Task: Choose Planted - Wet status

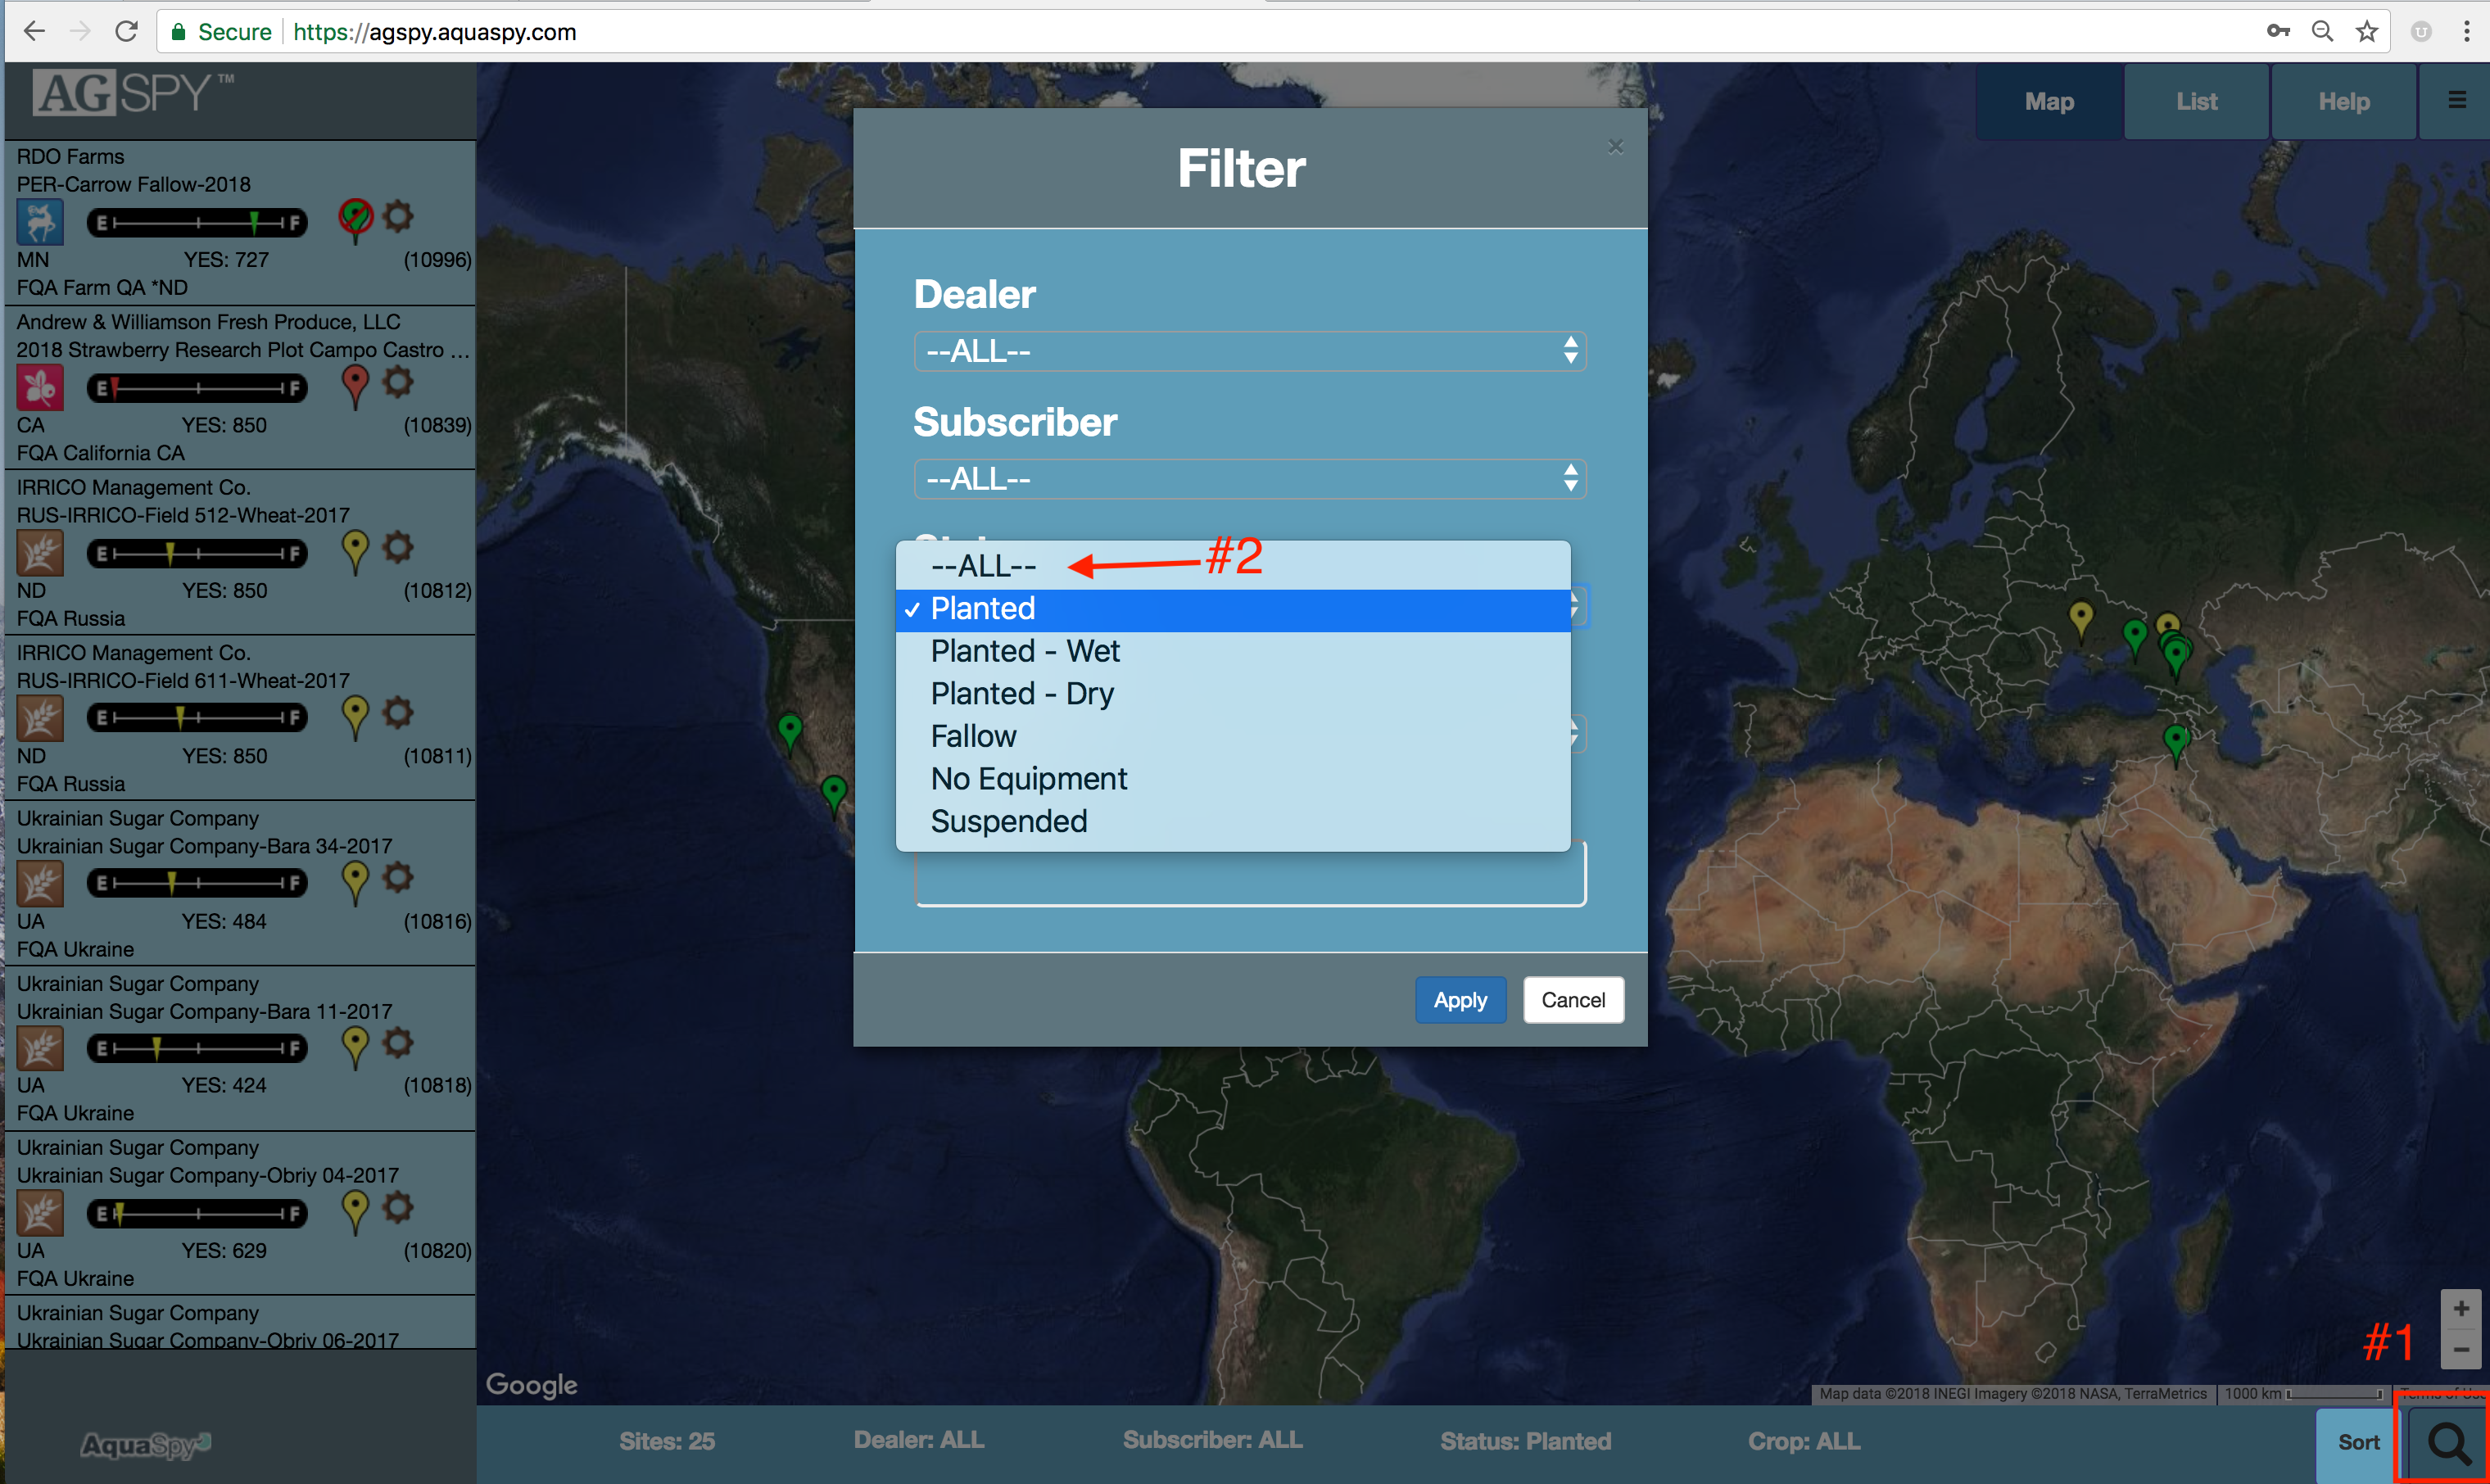Action: point(1233,651)
